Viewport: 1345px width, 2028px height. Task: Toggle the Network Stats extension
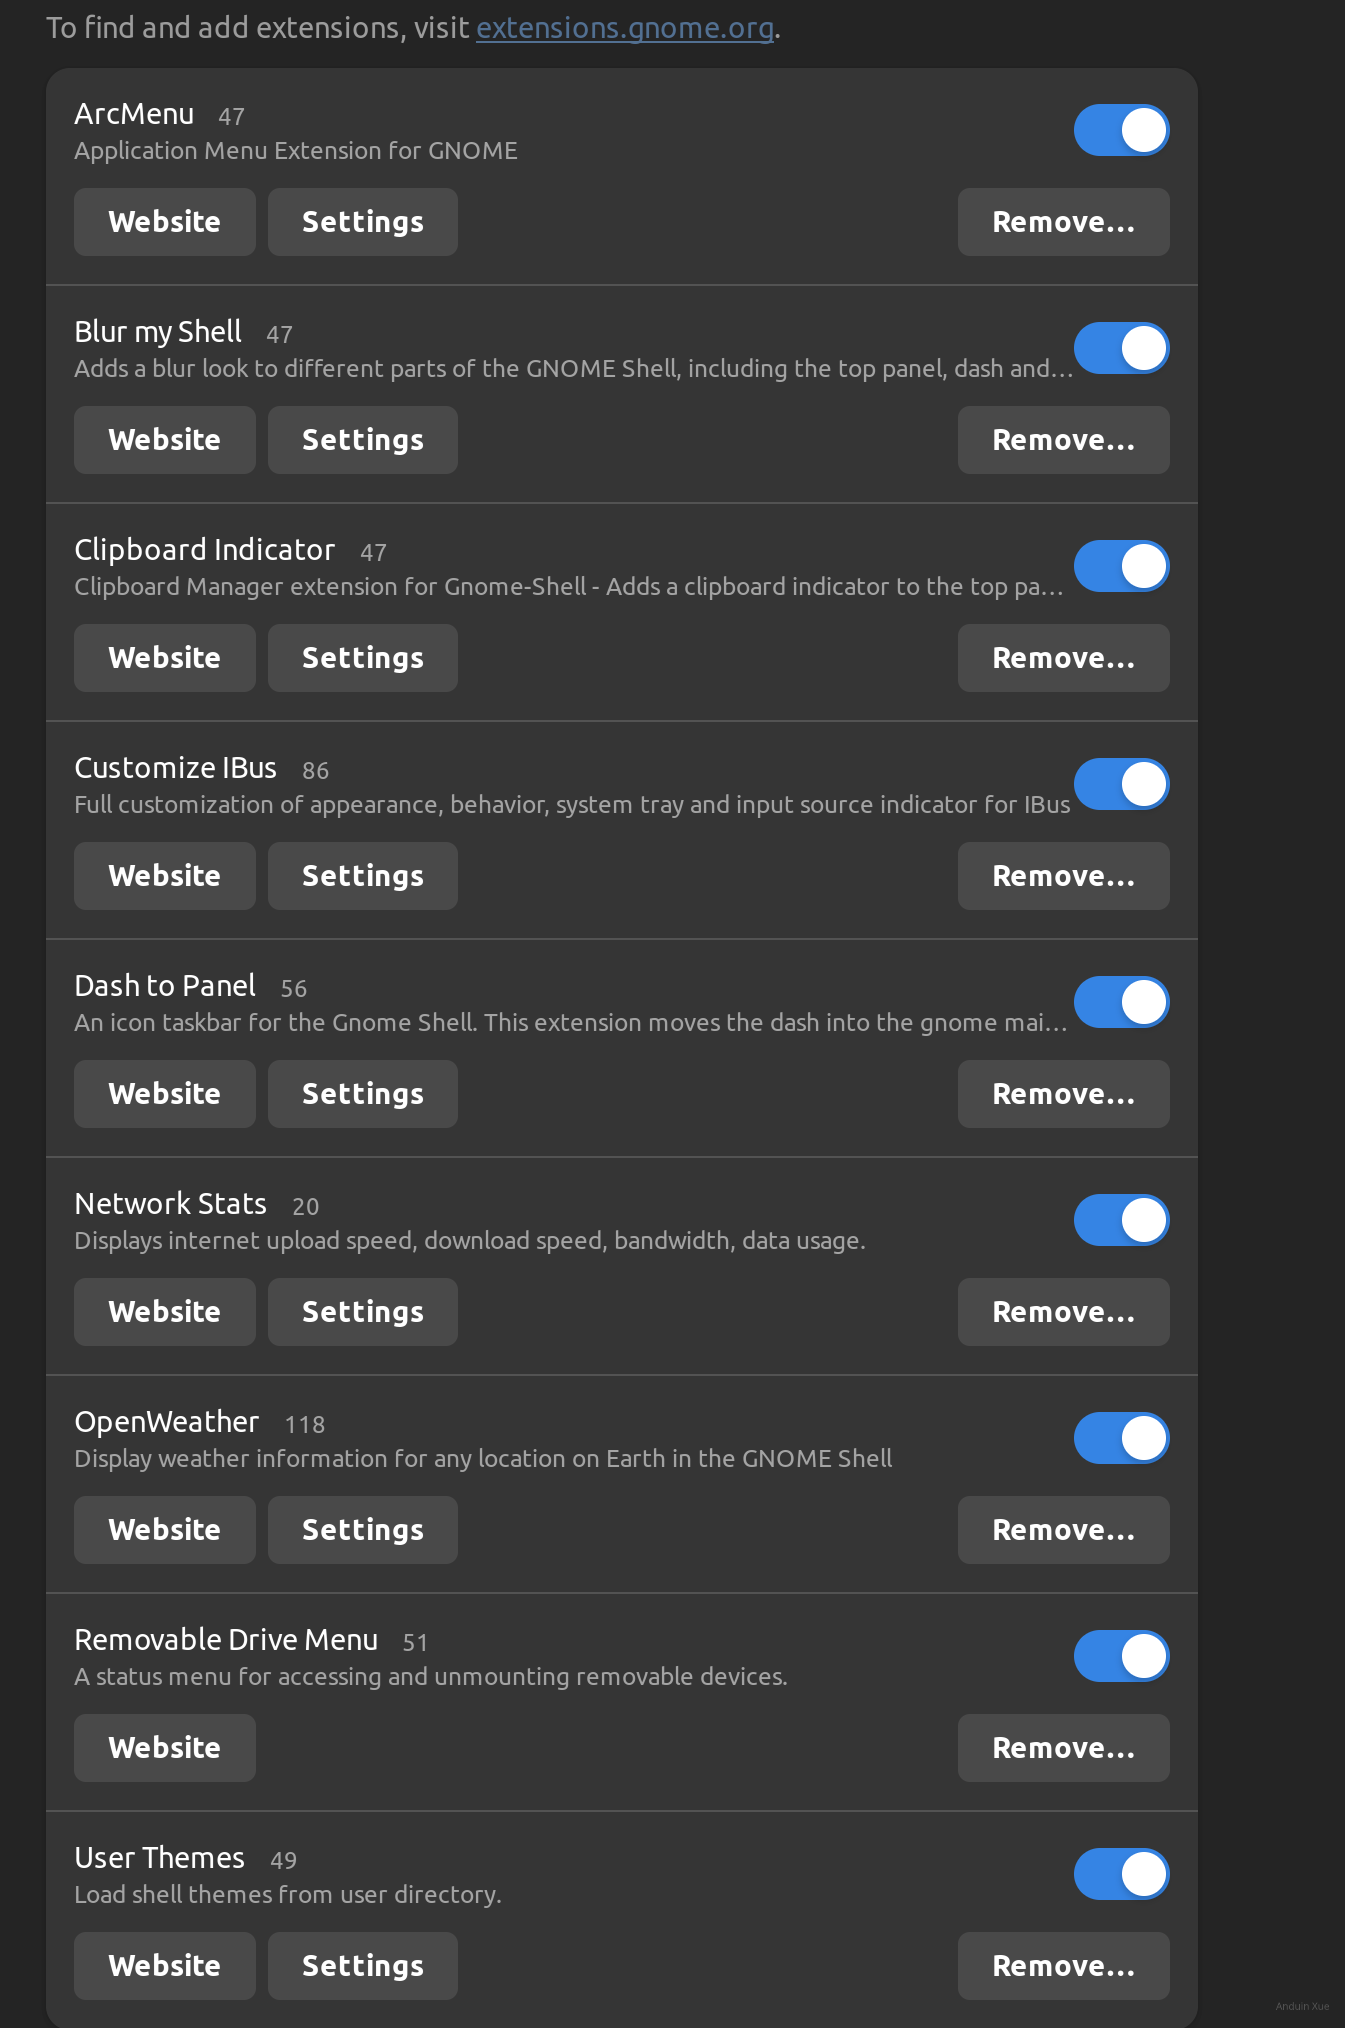pyautogui.click(x=1121, y=1220)
